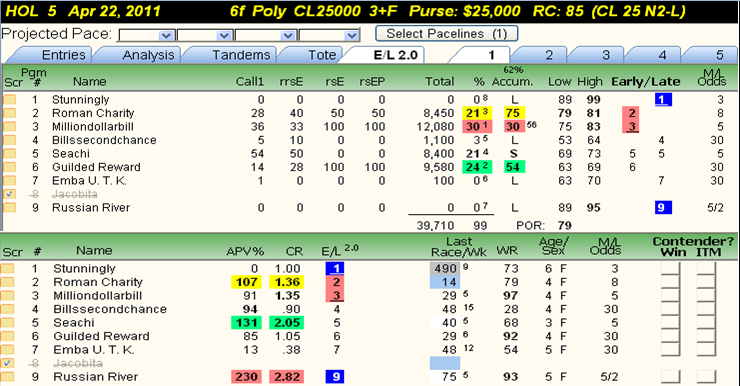Click yellow Accum. value 75 for Roman Charity
Image resolution: width=740 pixels, height=386 pixels.
coord(513,113)
